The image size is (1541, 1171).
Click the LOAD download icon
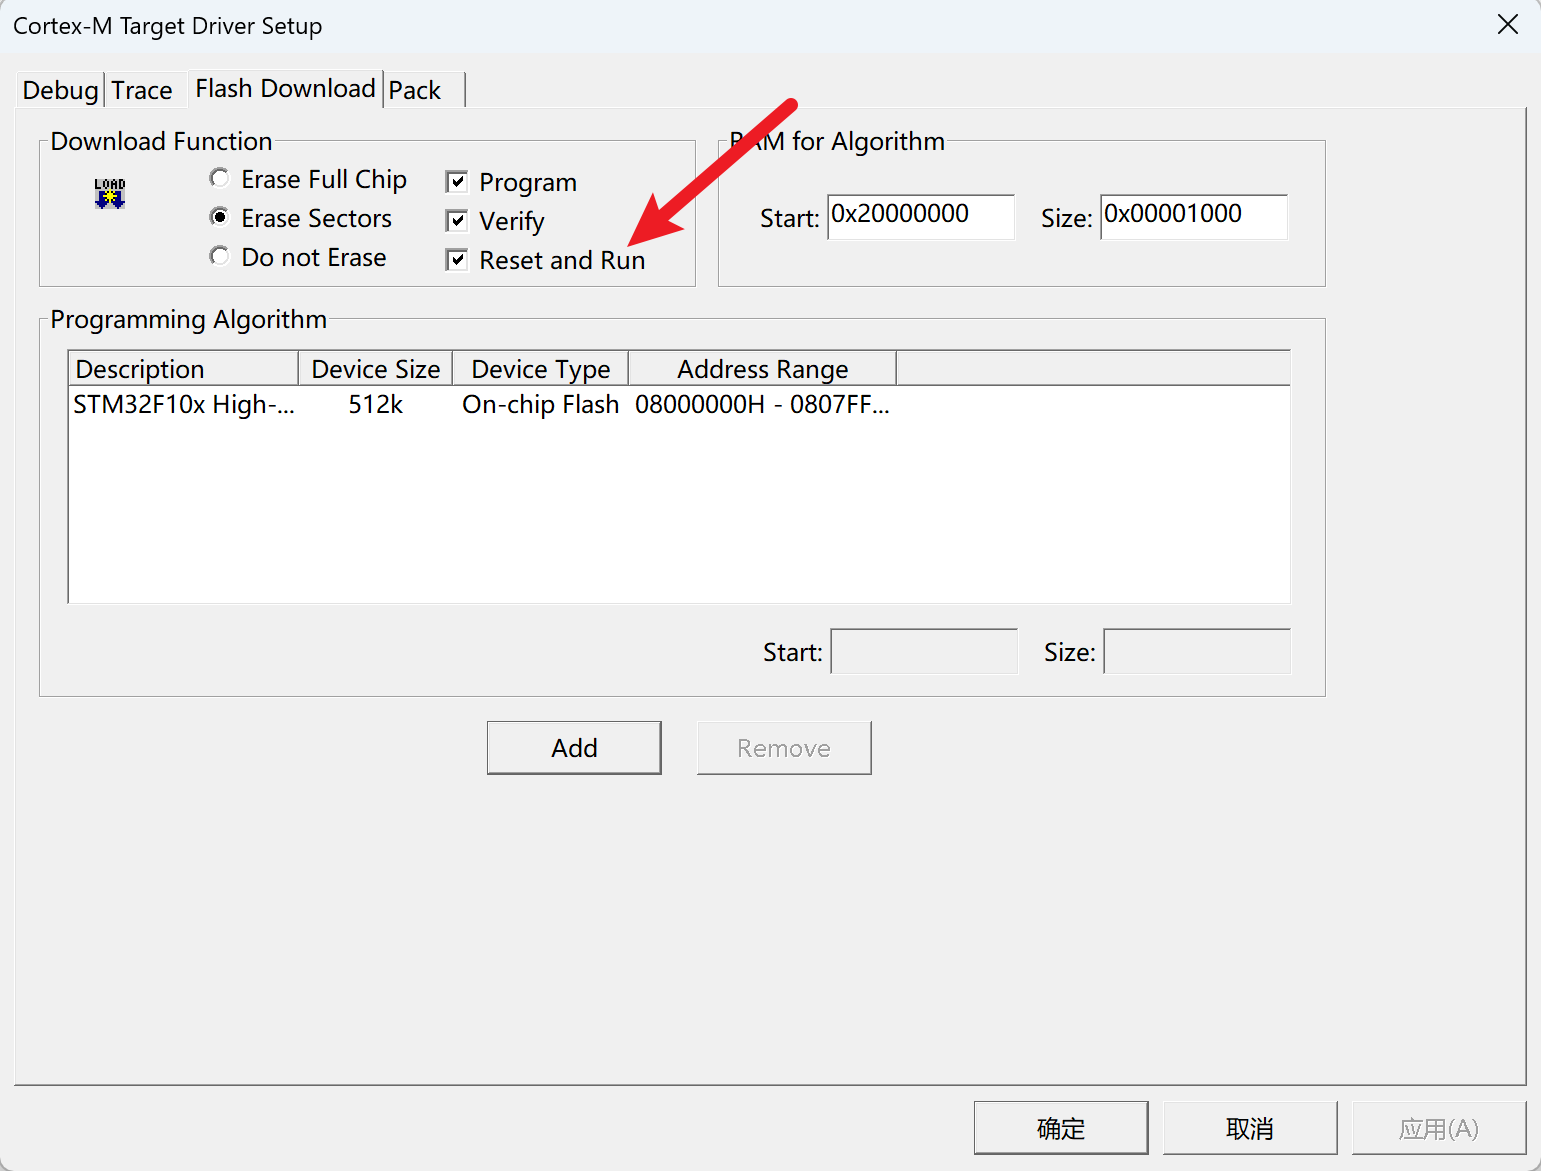pyautogui.click(x=110, y=193)
